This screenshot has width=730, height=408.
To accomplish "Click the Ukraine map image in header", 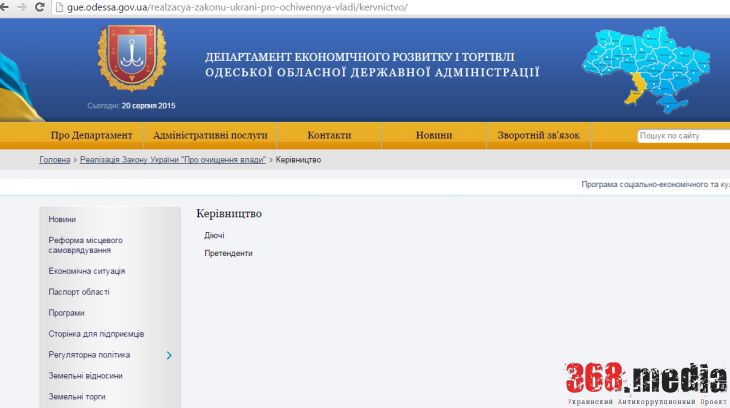I will click(654, 69).
